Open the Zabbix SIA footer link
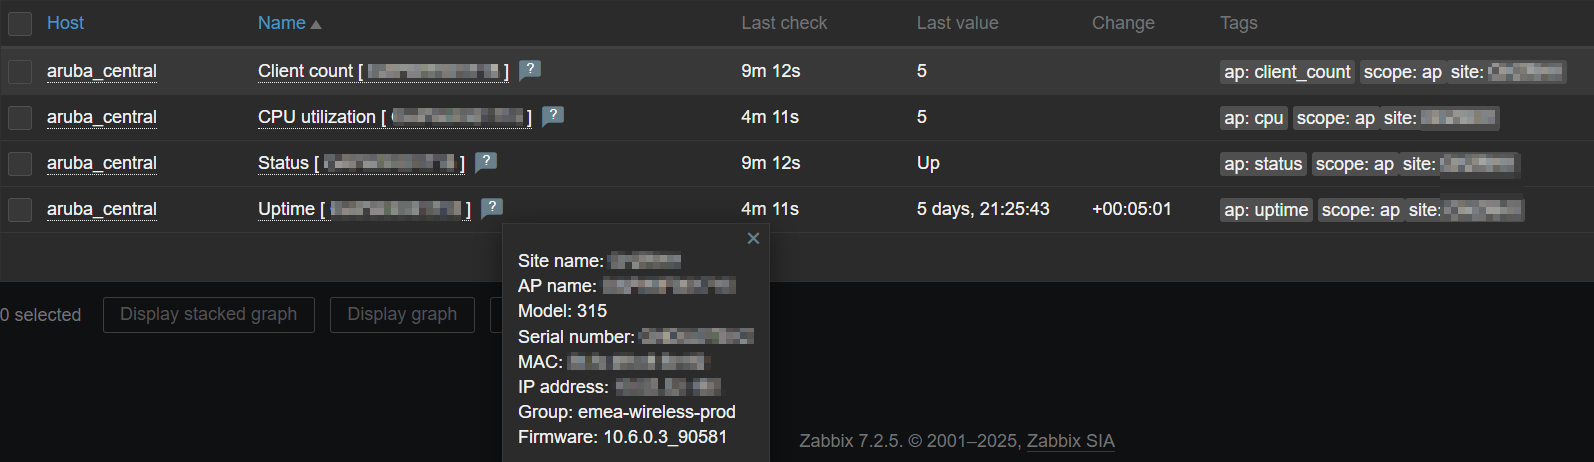1594x462 pixels. 1070,441
